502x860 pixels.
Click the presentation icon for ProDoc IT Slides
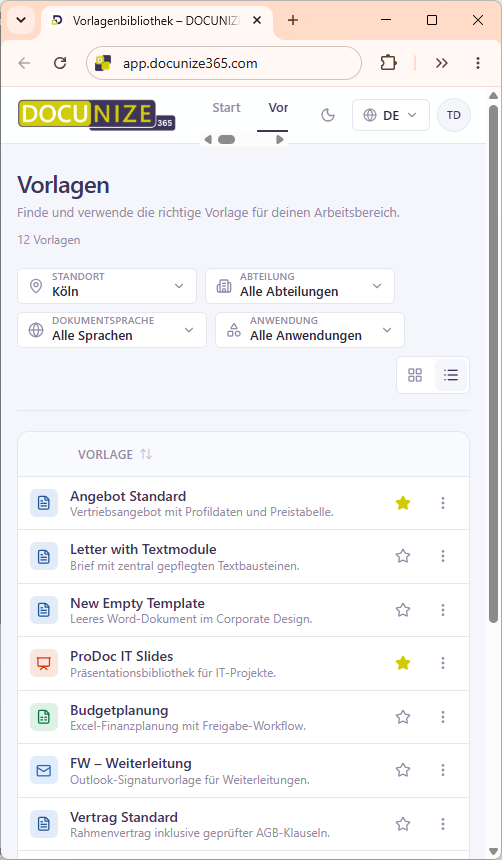pos(44,663)
